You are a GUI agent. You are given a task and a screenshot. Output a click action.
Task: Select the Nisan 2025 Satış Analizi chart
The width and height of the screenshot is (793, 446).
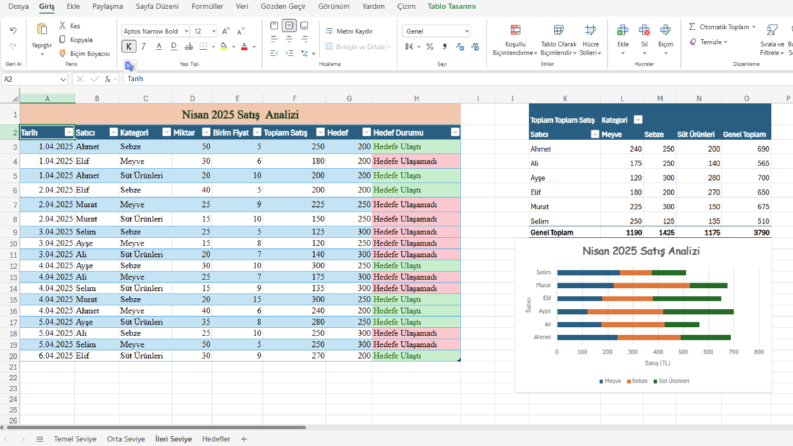(643, 315)
